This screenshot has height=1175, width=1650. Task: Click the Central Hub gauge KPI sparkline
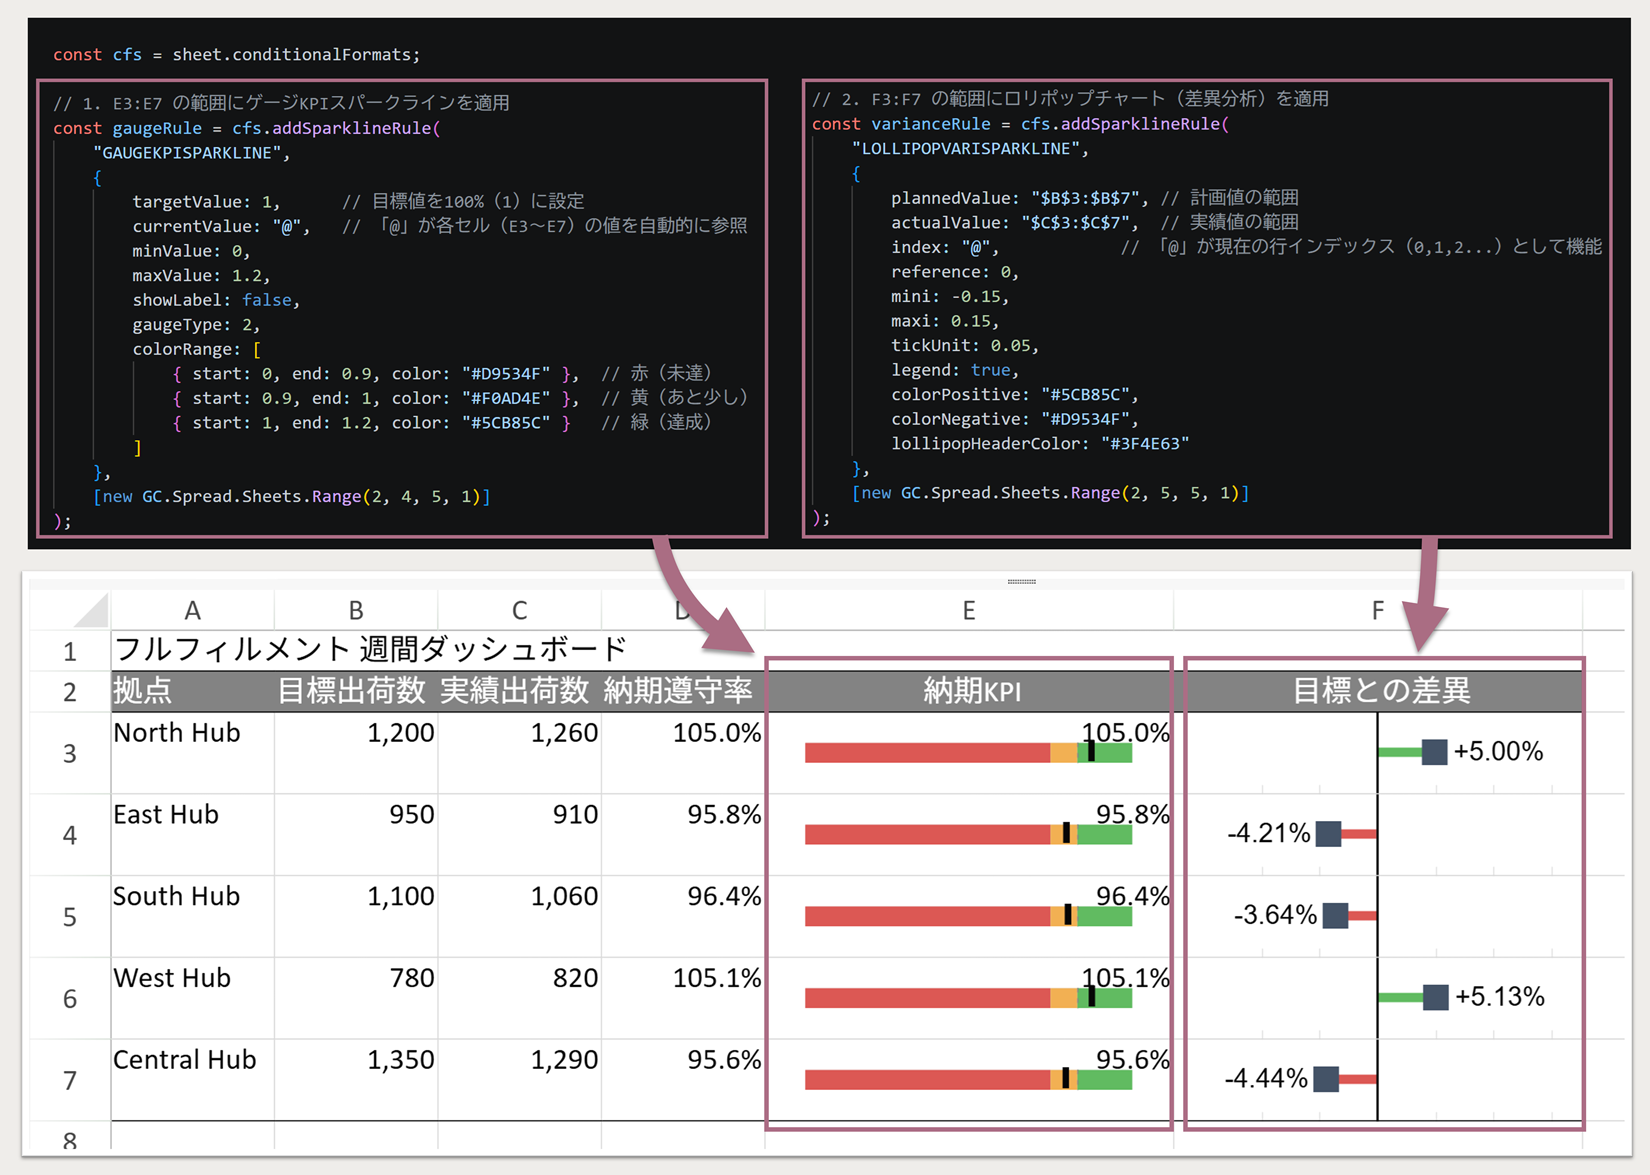point(968,1079)
